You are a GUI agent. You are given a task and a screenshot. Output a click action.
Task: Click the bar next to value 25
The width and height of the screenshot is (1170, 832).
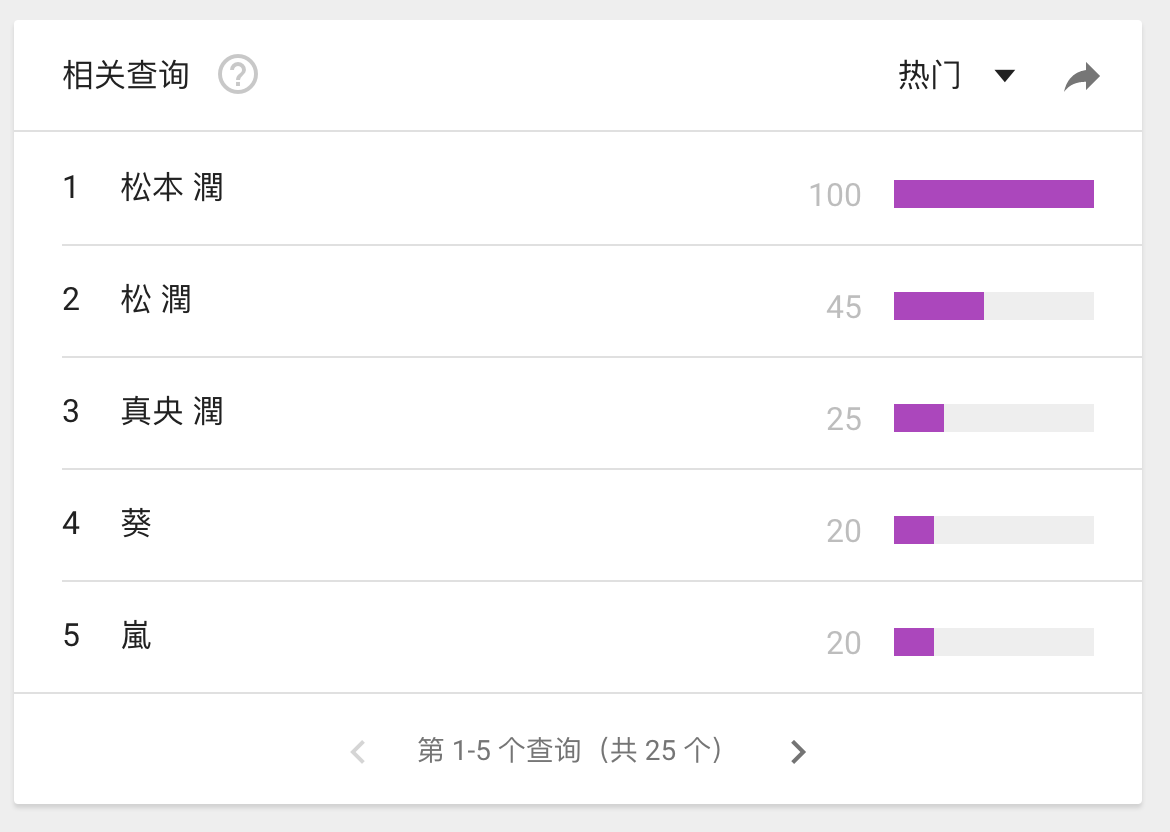919,418
